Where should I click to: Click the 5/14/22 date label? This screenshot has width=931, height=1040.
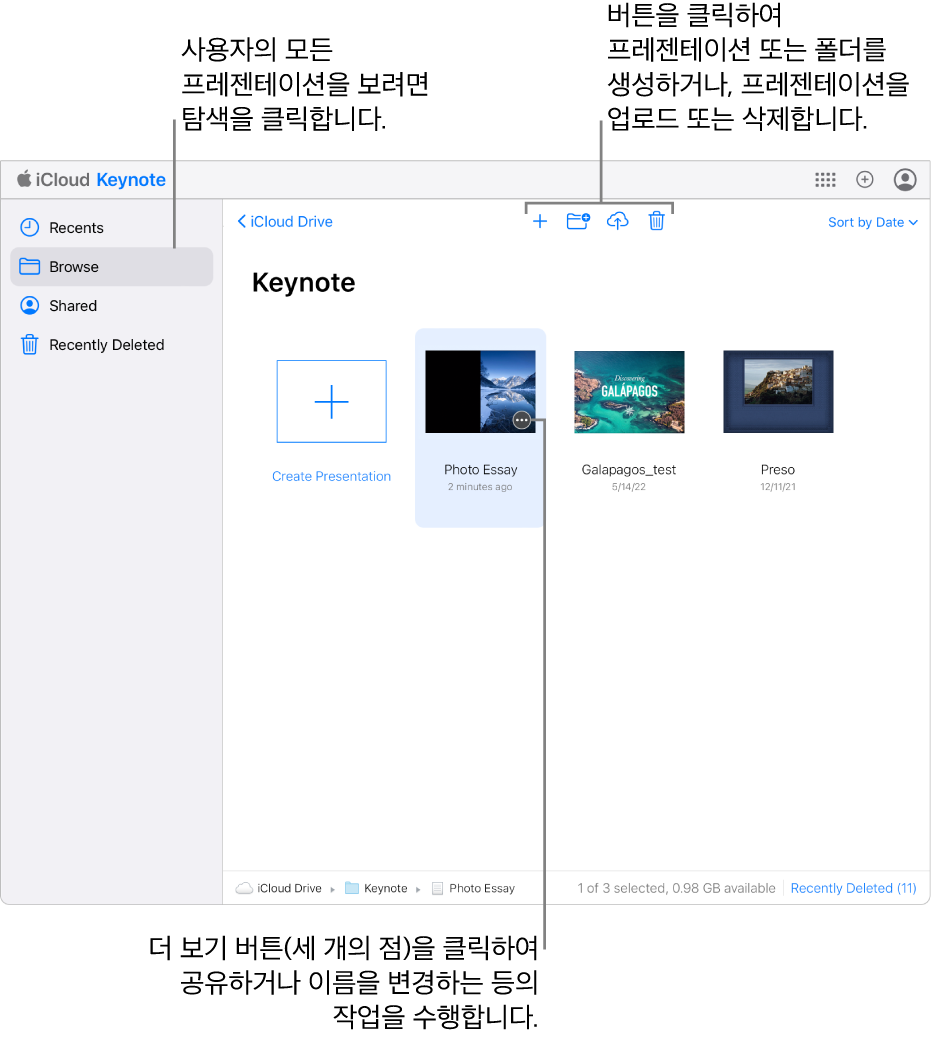tap(629, 487)
